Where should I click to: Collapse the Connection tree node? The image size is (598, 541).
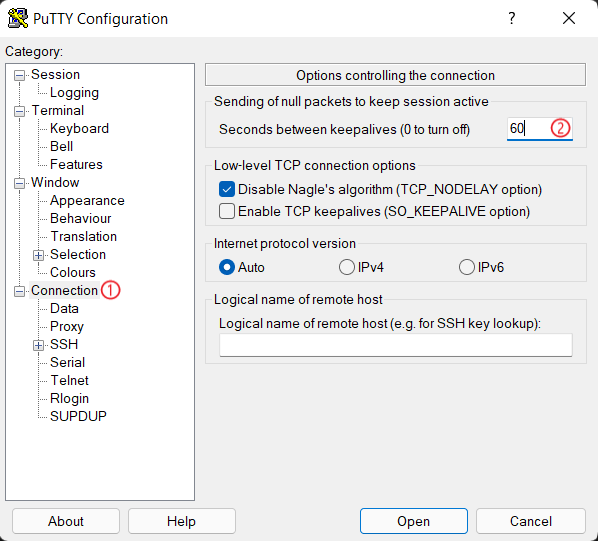pyautogui.click(x=19, y=292)
